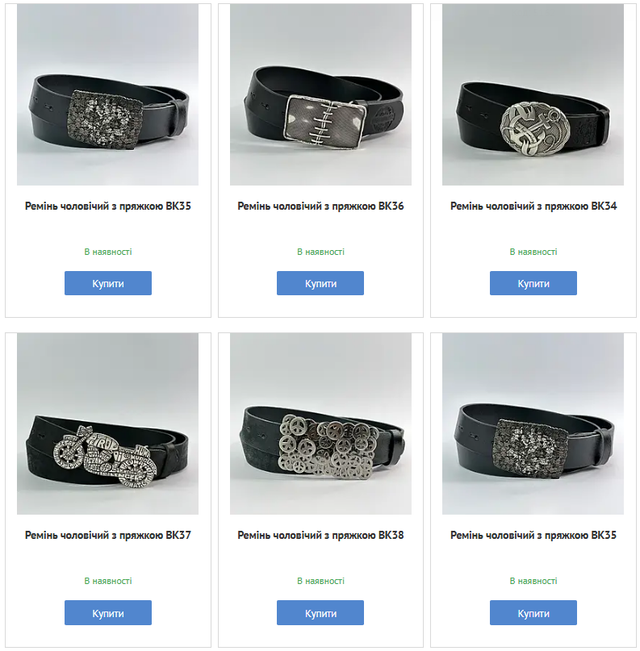The height and width of the screenshot is (651, 640).
Task: Open the title link ending in BK37
Action: (x=108, y=535)
